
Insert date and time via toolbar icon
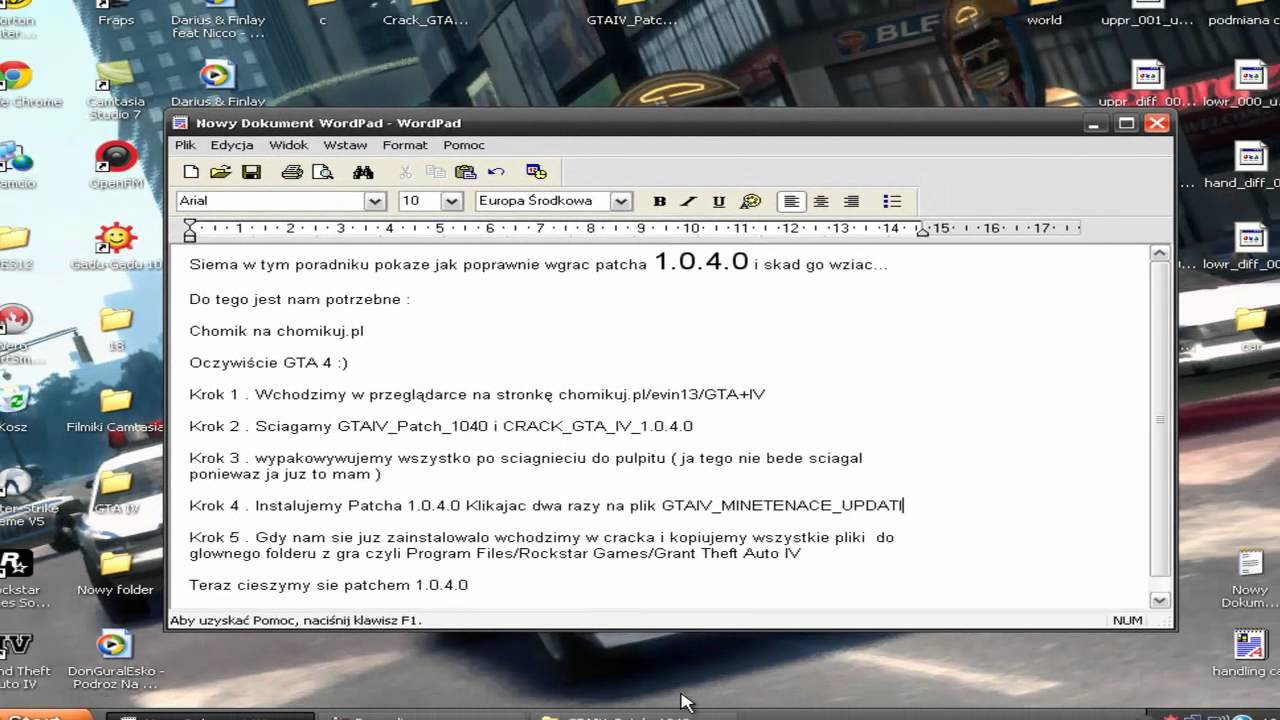[537, 172]
